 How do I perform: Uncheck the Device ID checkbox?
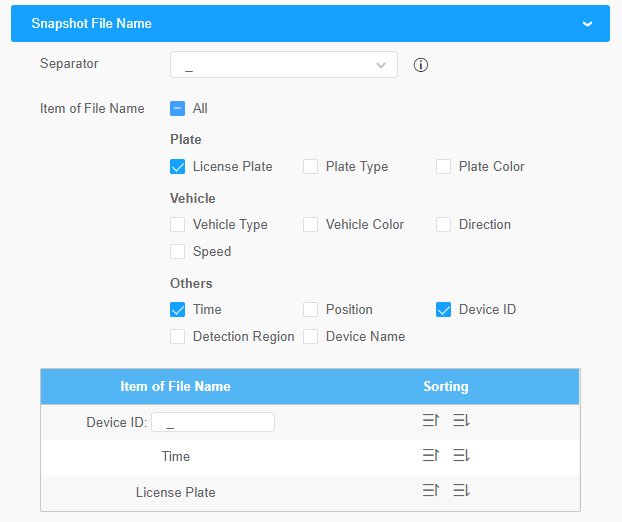pos(443,309)
